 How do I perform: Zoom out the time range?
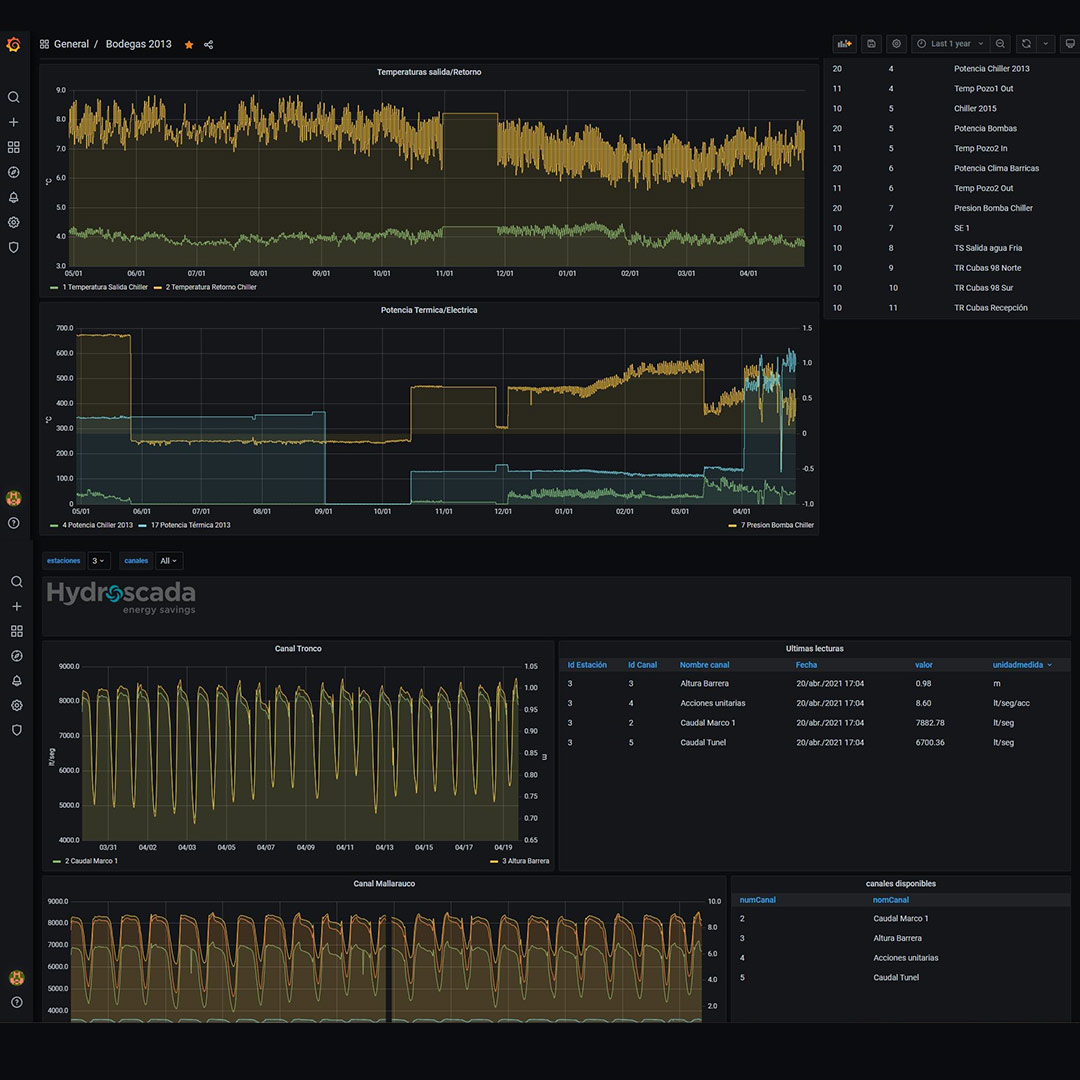pos(1000,44)
